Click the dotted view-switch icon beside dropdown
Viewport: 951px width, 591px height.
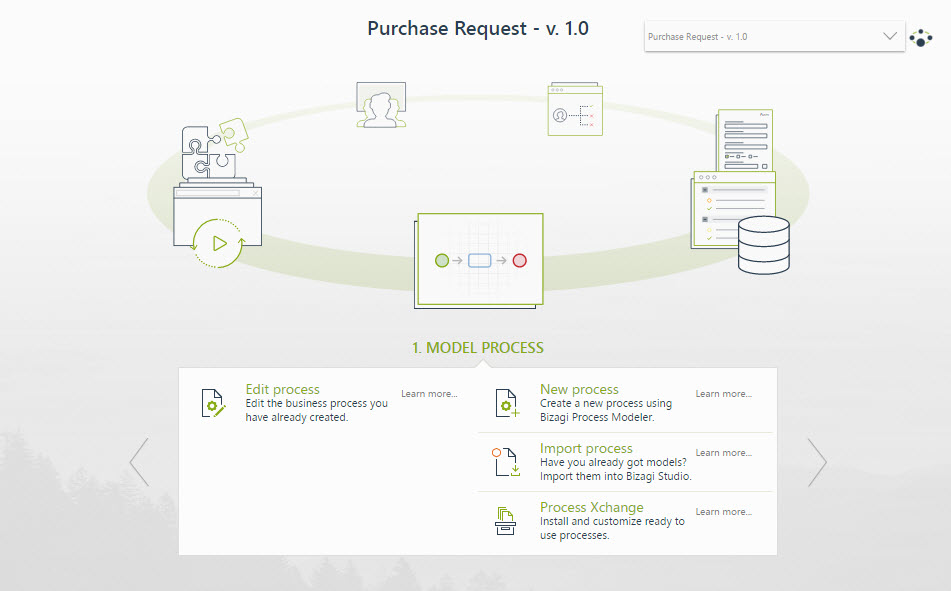click(921, 38)
